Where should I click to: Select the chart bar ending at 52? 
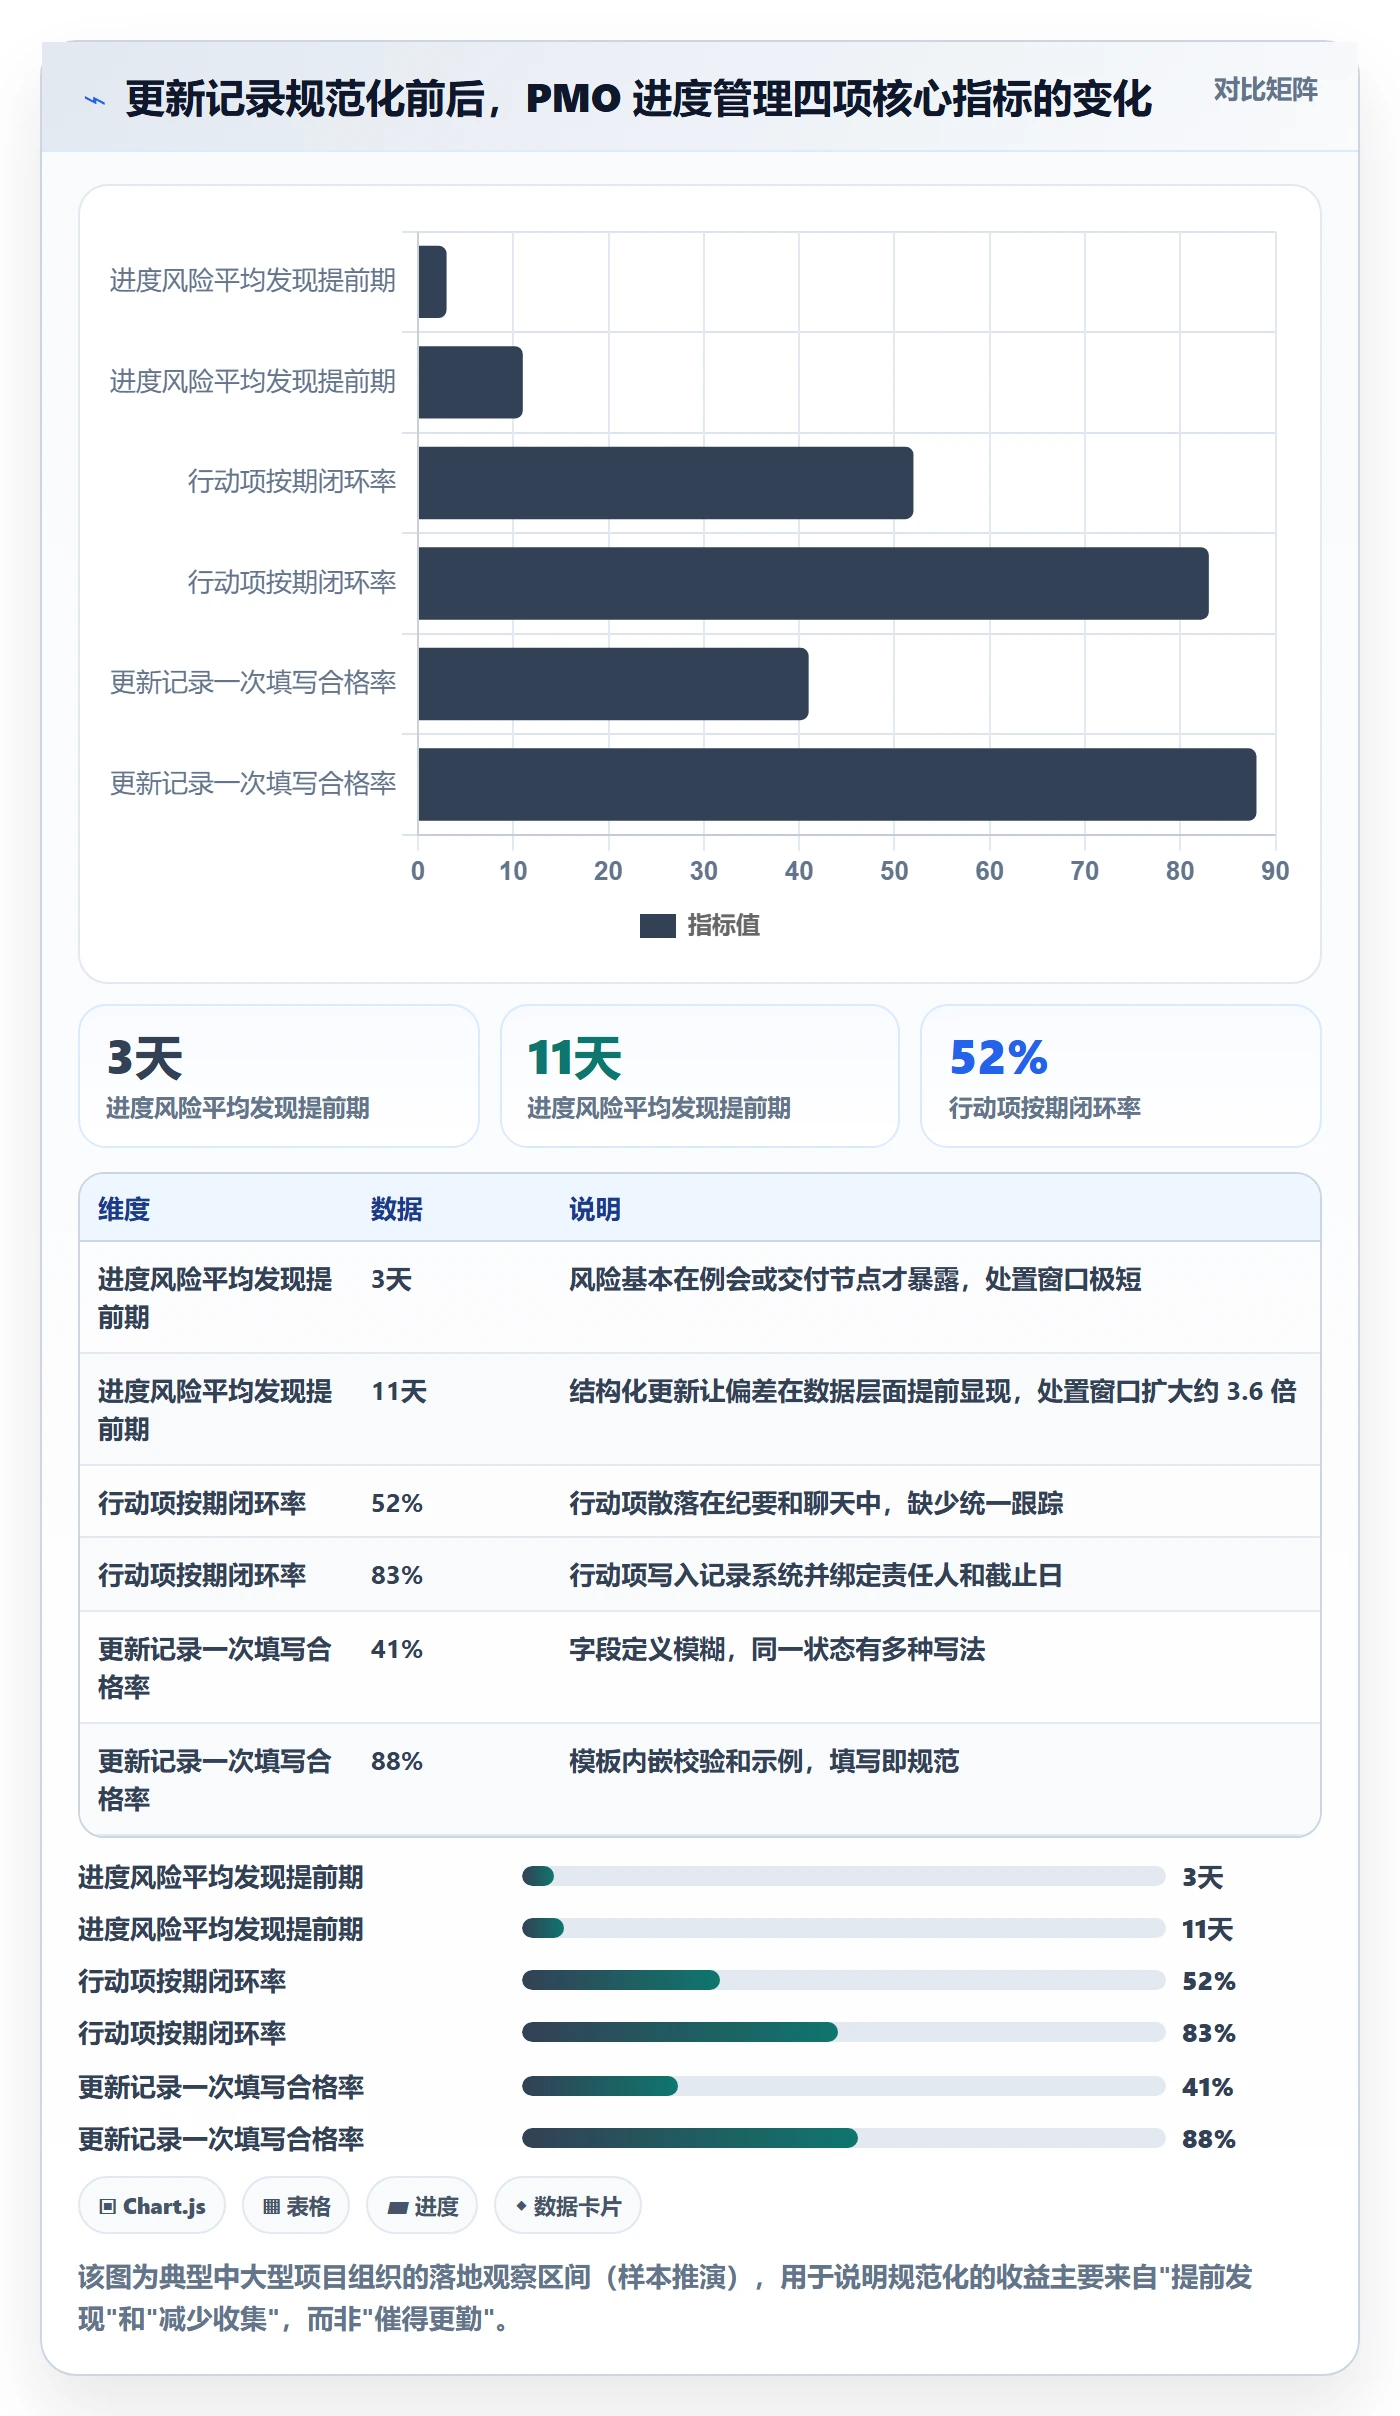coord(666,483)
